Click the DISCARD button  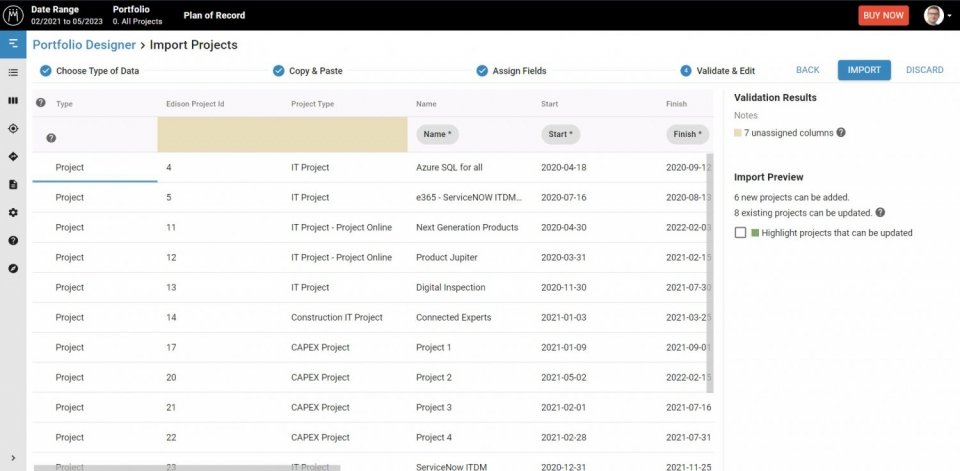pos(924,70)
